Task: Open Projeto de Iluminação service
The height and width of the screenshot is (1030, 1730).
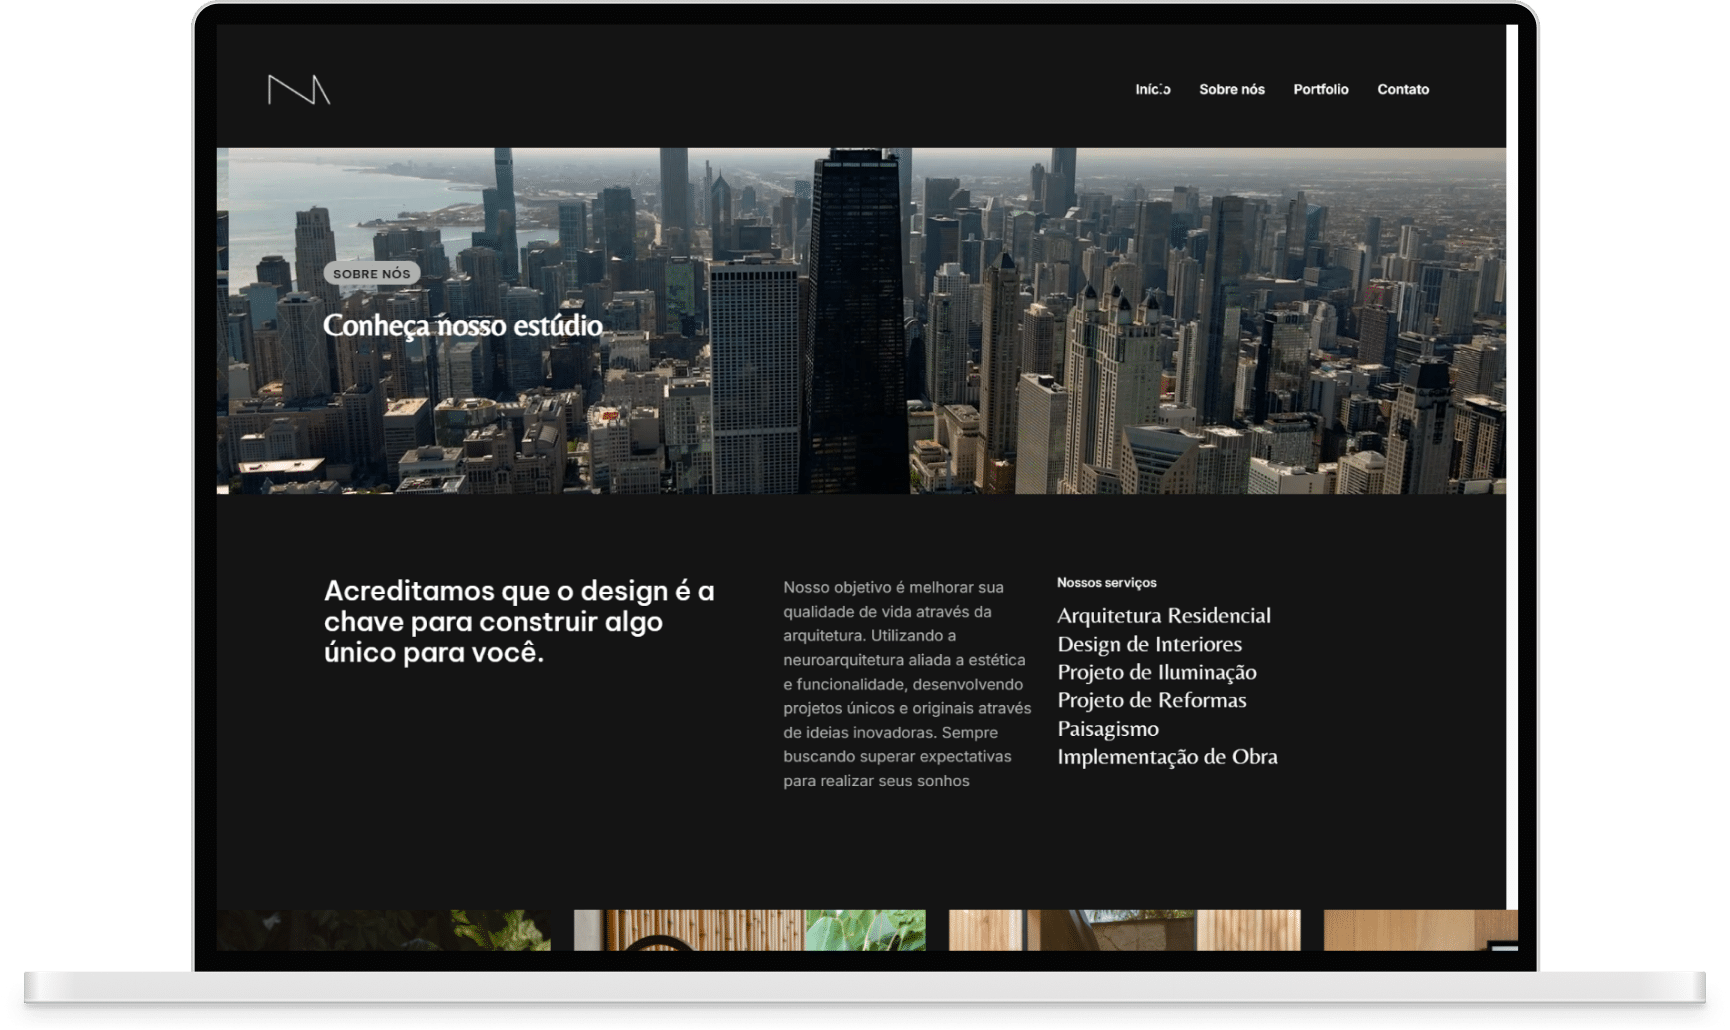Action: tap(1156, 672)
